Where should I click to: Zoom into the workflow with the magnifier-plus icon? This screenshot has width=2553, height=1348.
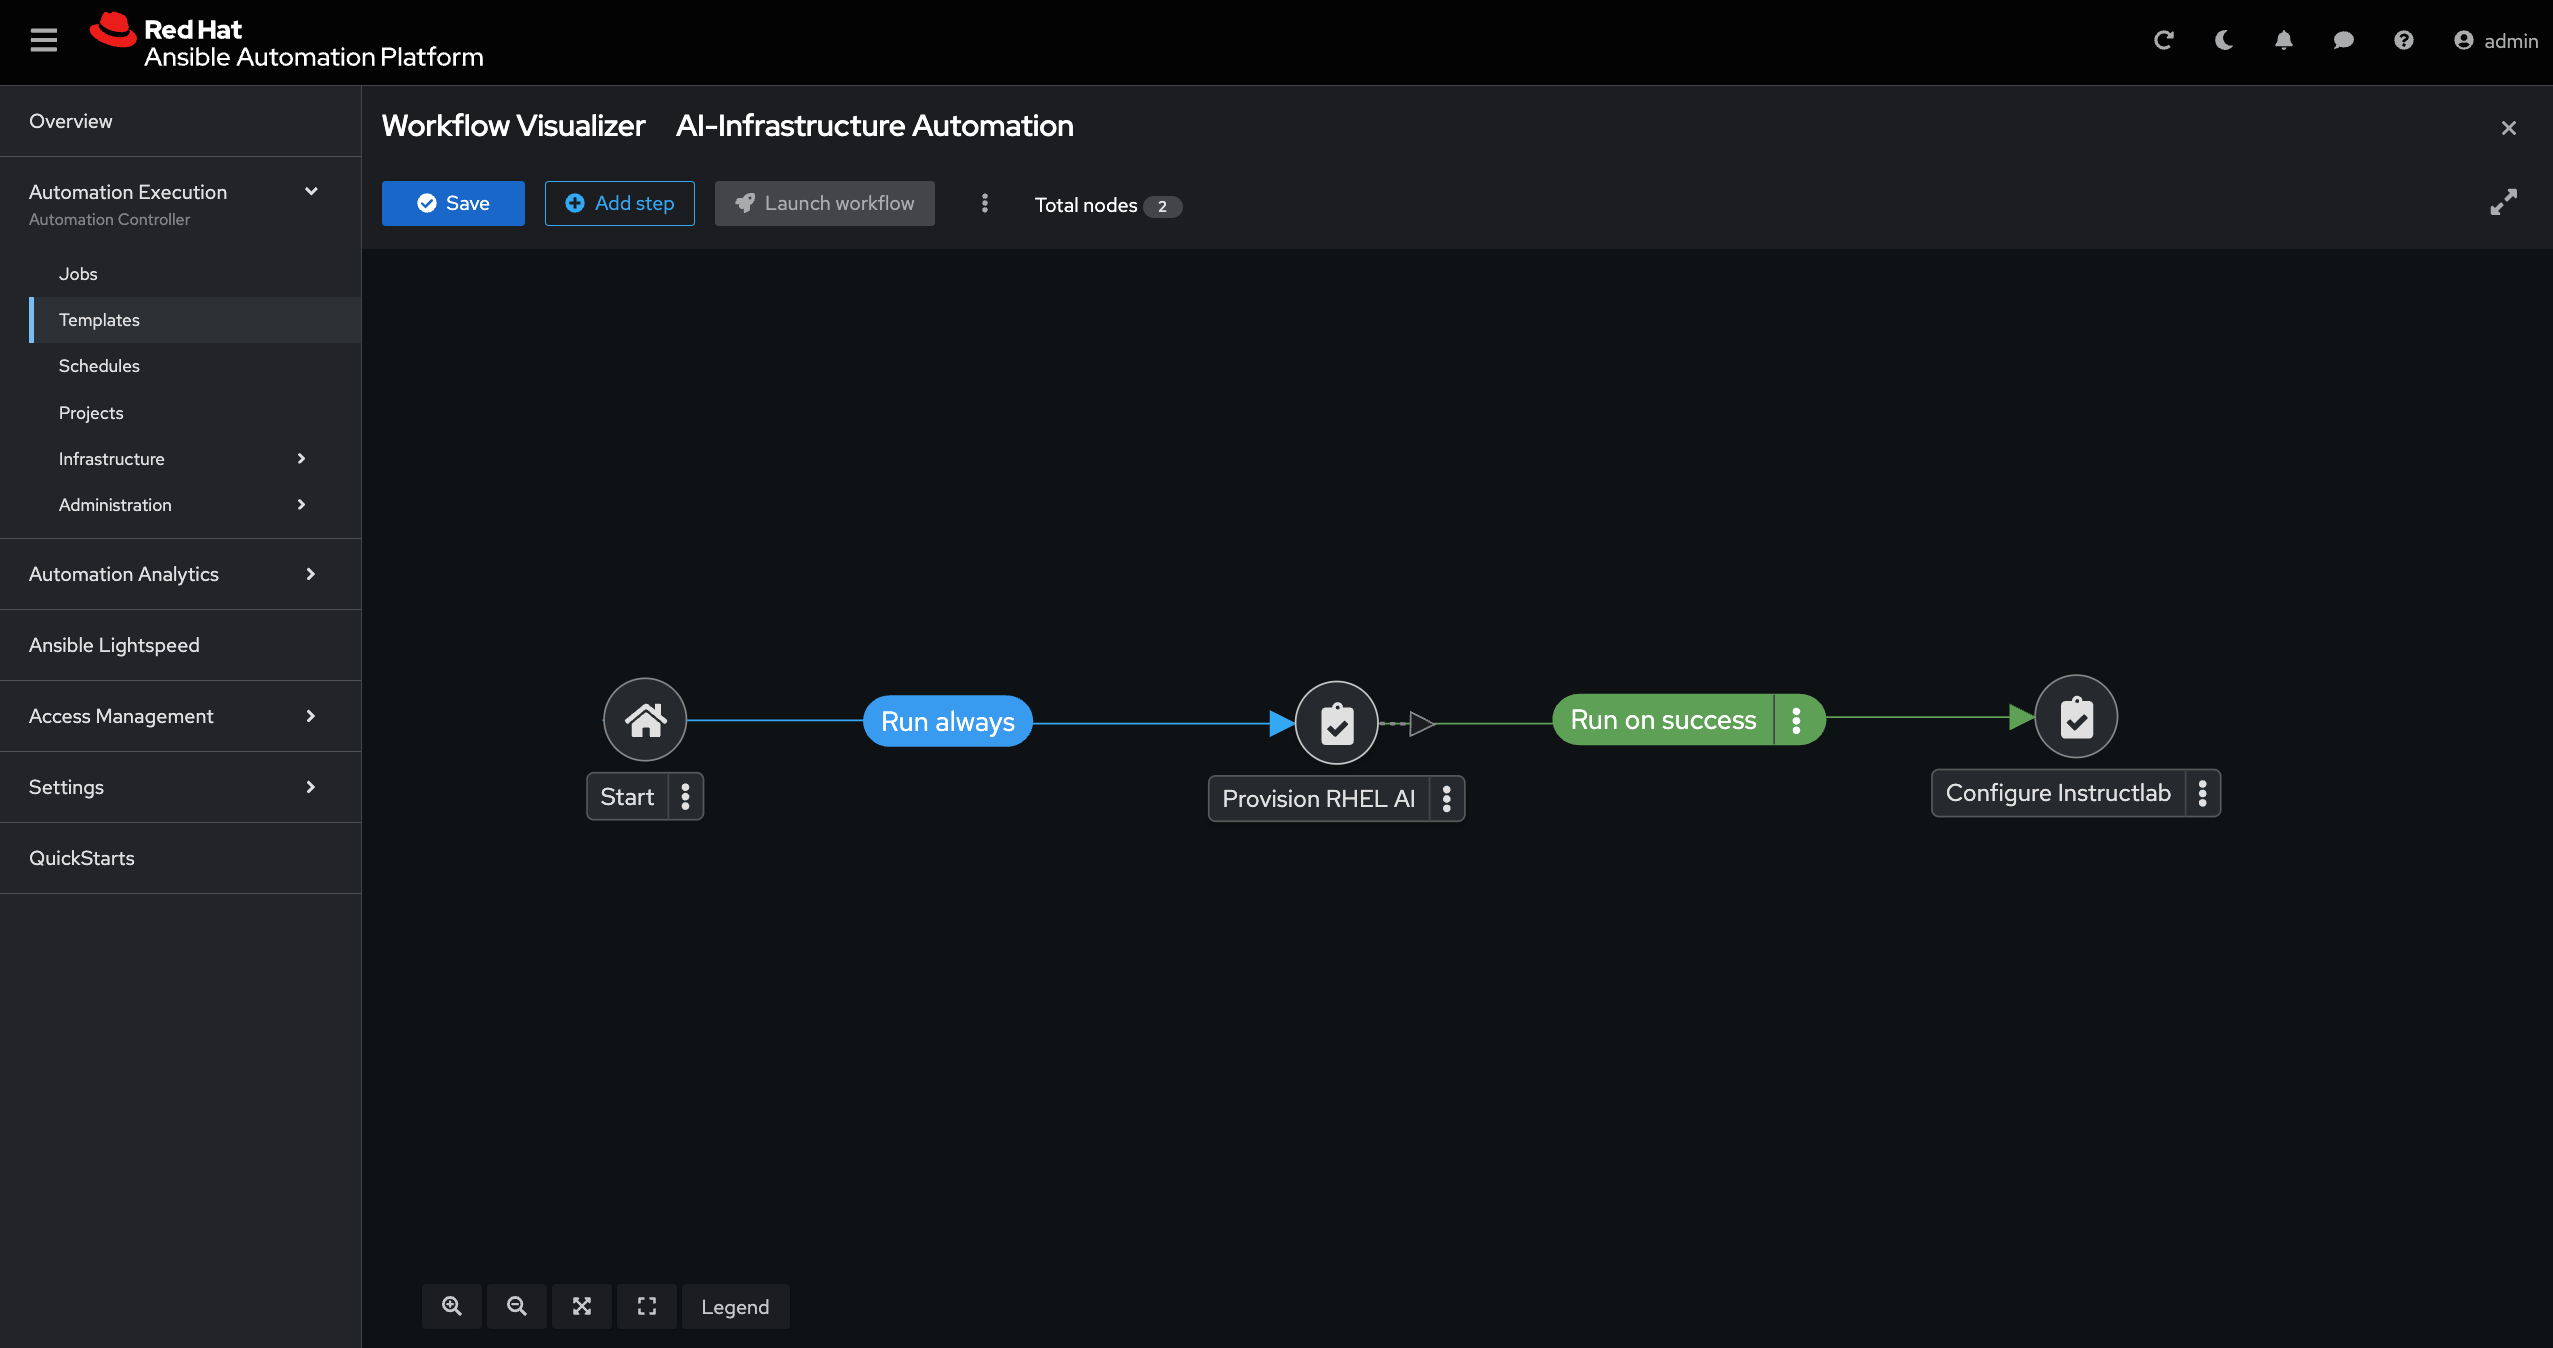452,1307
